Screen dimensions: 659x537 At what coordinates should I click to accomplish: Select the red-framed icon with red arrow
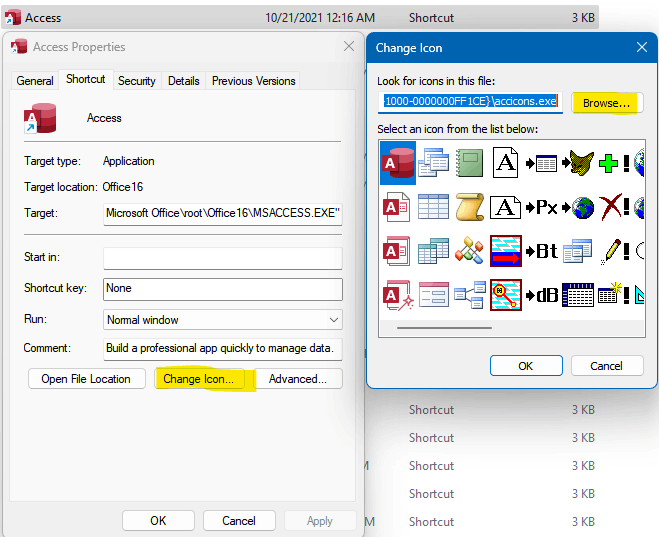tap(506, 251)
